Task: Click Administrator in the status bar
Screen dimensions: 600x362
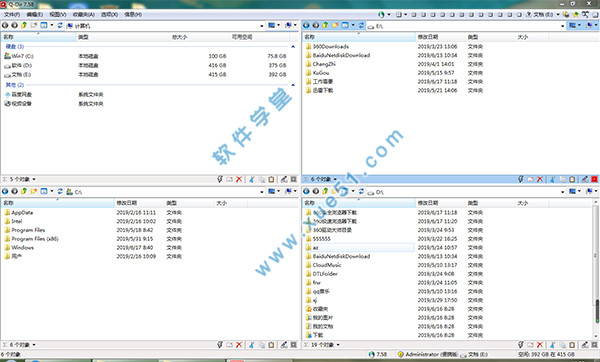Action: point(422,354)
